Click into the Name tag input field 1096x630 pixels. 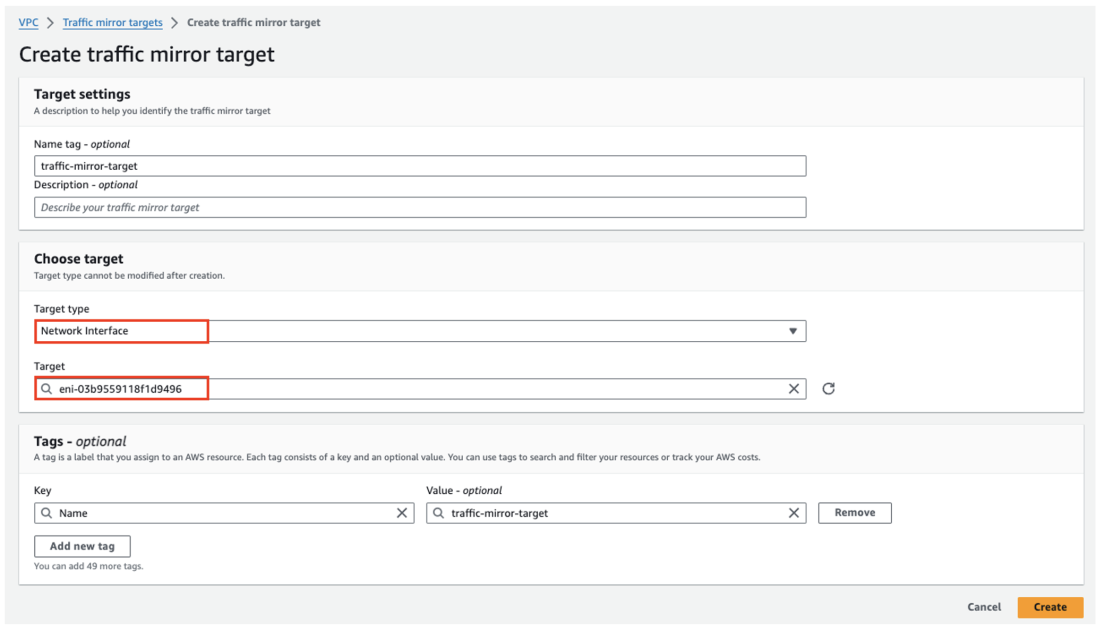pyautogui.click(x=420, y=166)
